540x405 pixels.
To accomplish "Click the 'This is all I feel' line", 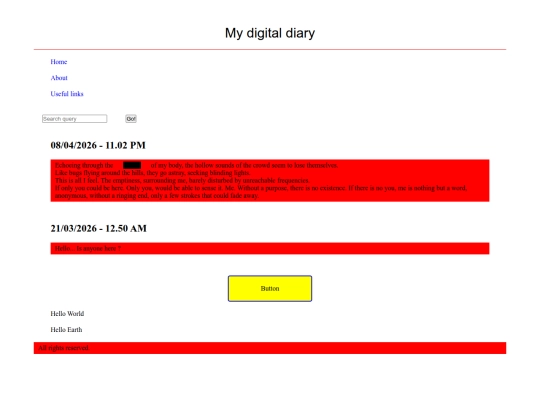I will click(x=182, y=180).
